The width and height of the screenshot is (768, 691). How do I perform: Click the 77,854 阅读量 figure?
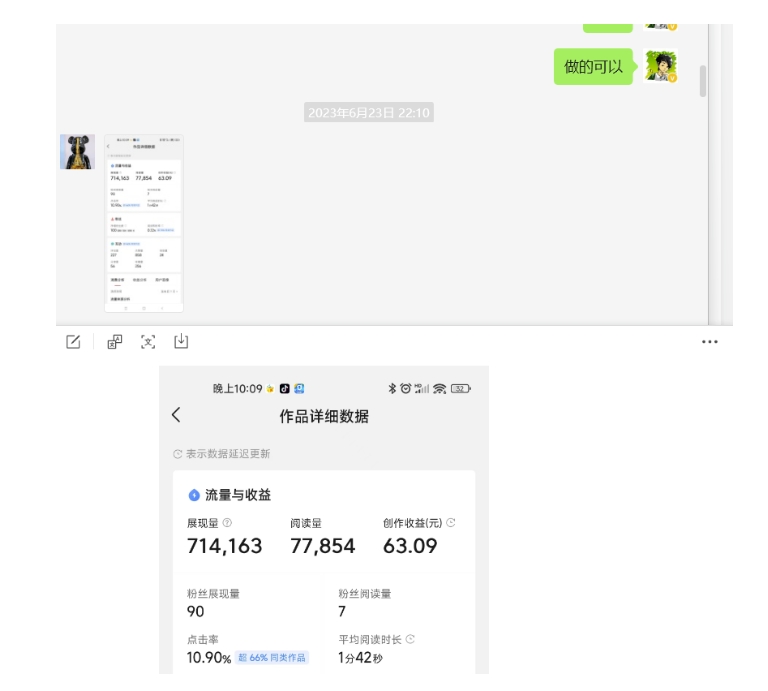click(x=323, y=546)
